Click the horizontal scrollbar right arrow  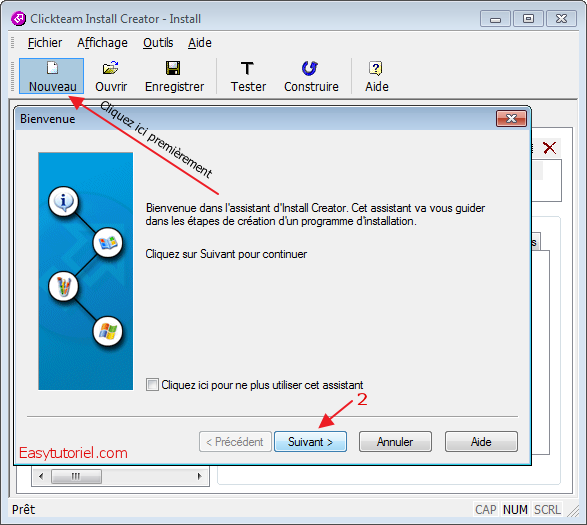(x=200, y=476)
